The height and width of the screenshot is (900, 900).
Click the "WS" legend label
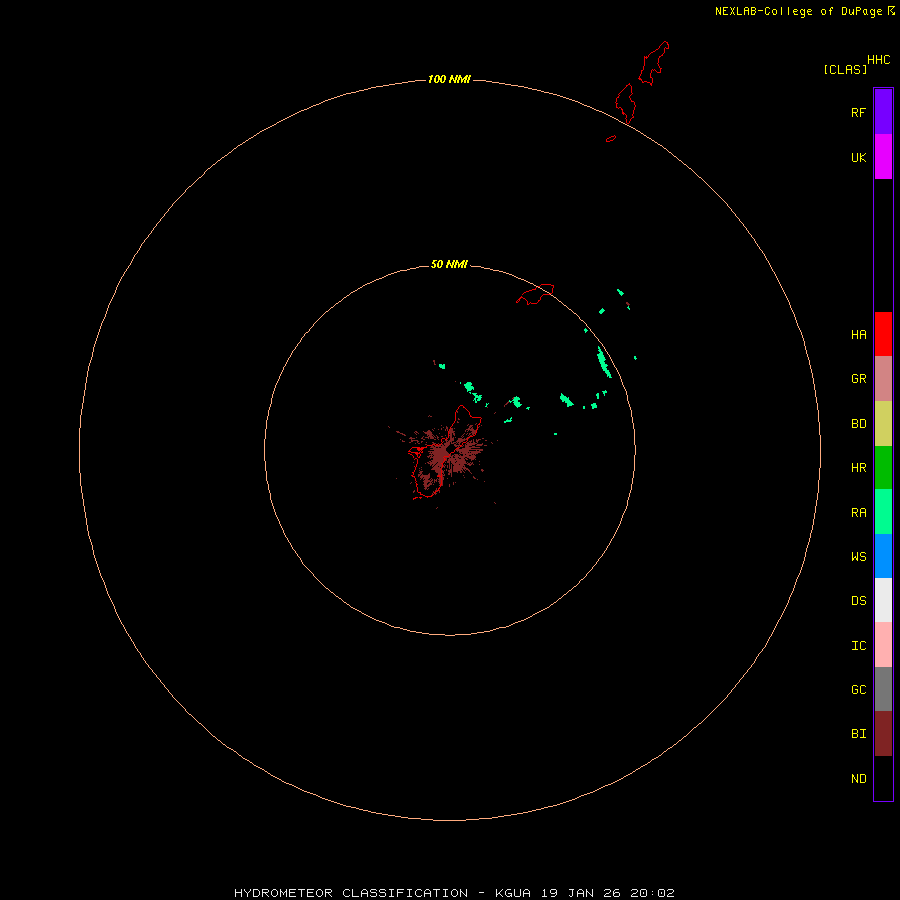coord(858,556)
